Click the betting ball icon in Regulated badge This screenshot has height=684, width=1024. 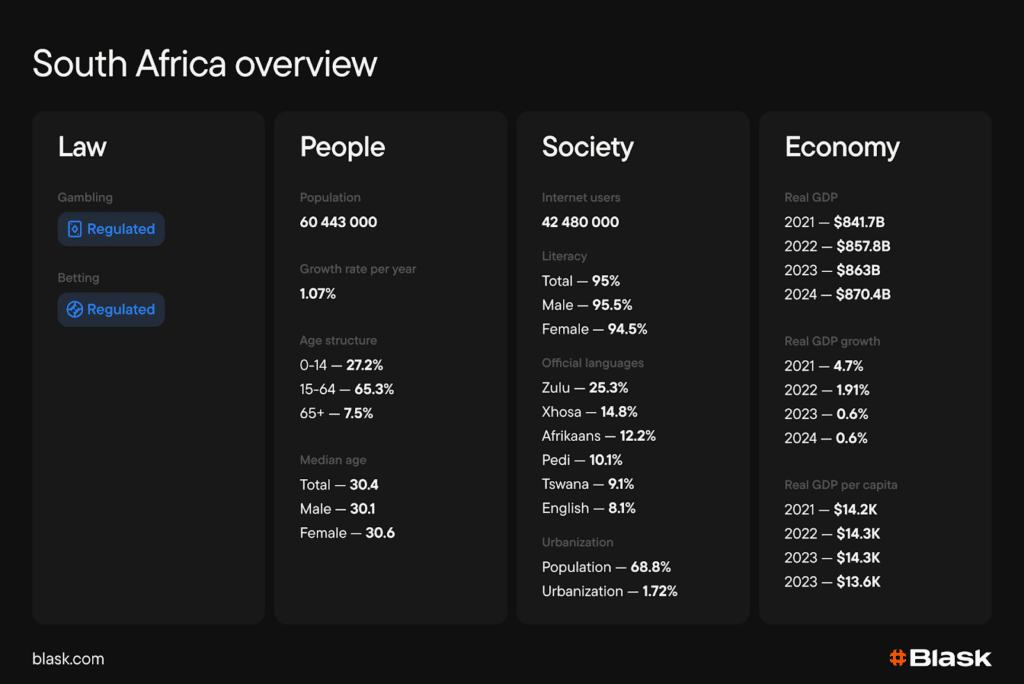tap(74, 310)
